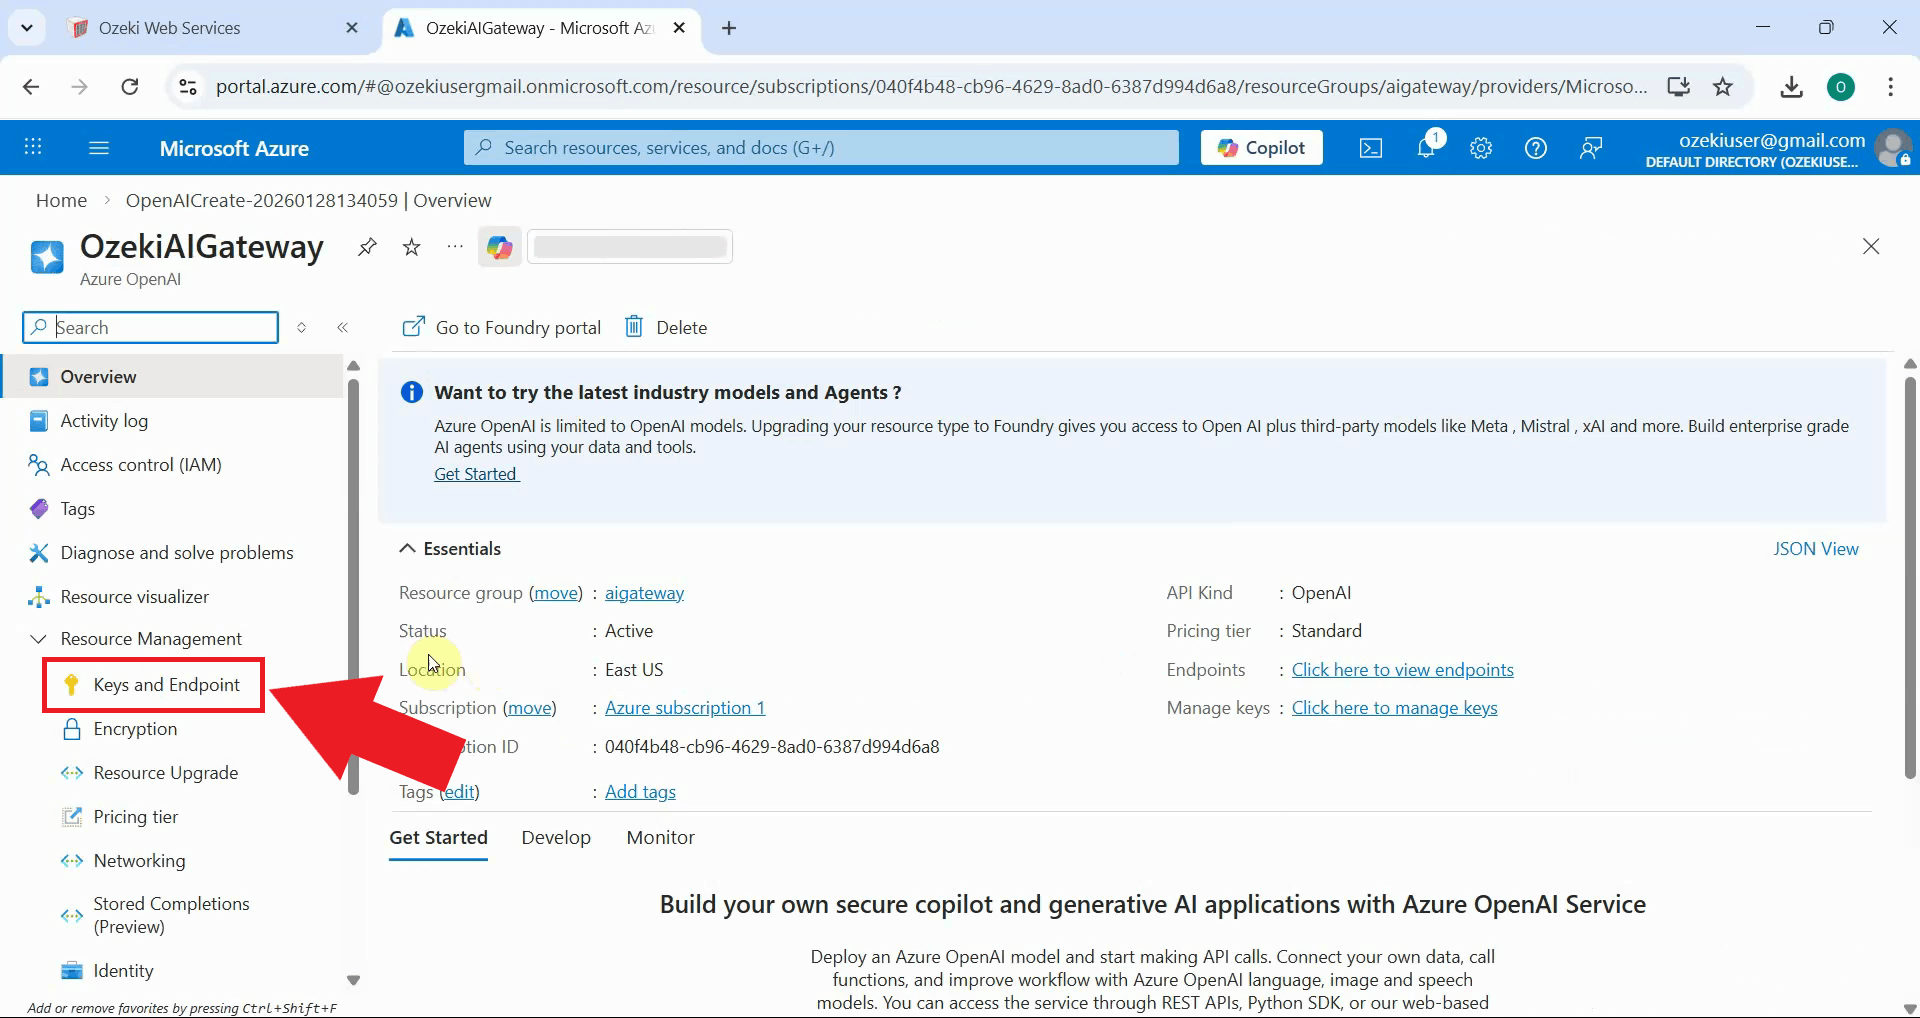Collapse the left sidebar menu
Image resolution: width=1920 pixels, height=1018 pixels.
(343, 328)
